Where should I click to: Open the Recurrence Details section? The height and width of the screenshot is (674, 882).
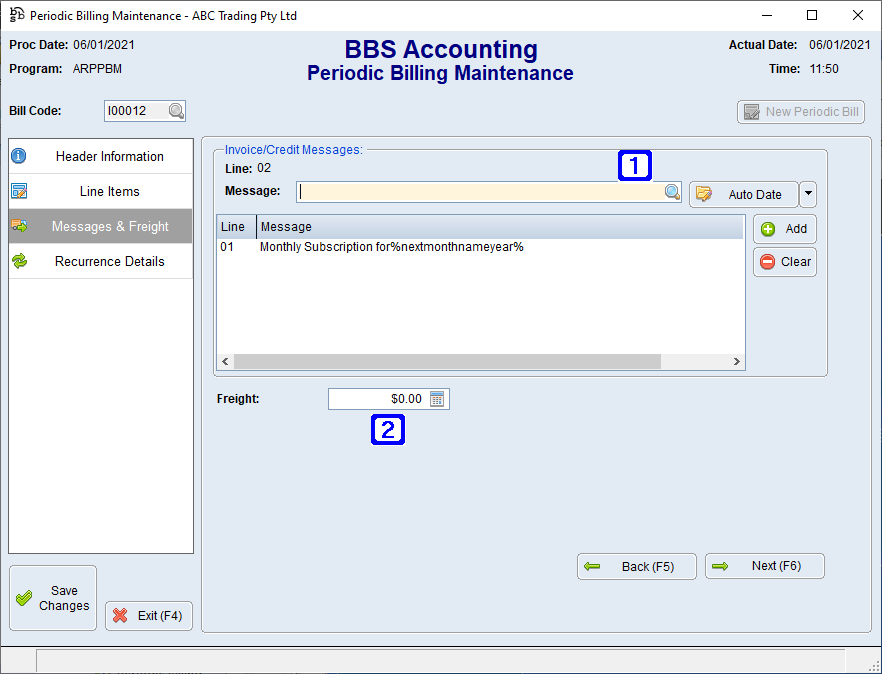100,261
